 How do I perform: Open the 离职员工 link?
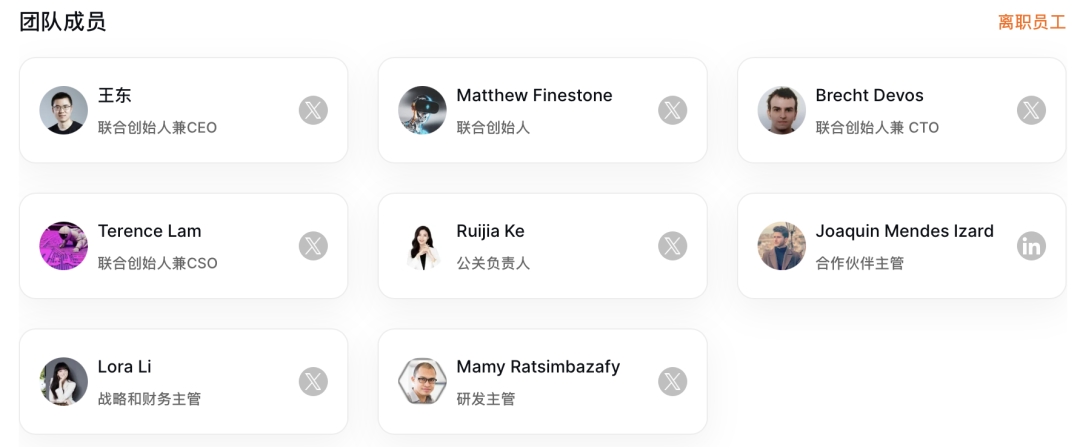tap(1031, 22)
